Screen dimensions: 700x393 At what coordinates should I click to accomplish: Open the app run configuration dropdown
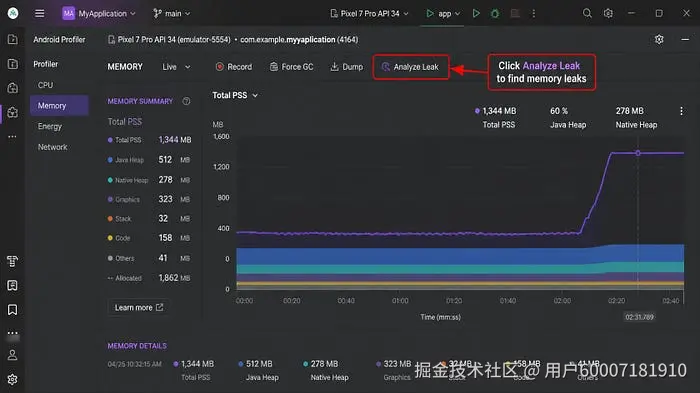pos(443,13)
